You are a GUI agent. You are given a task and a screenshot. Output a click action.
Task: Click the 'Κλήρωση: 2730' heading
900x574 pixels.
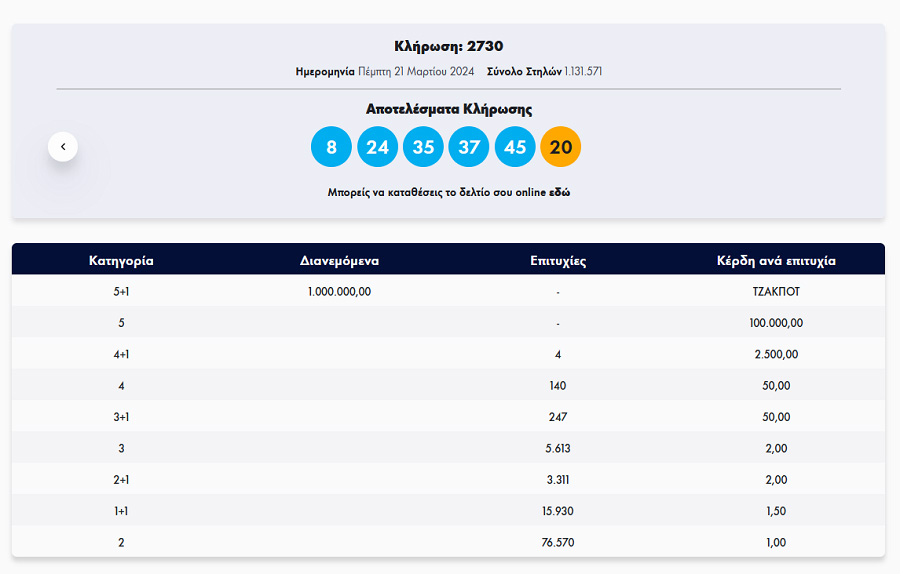(x=448, y=46)
